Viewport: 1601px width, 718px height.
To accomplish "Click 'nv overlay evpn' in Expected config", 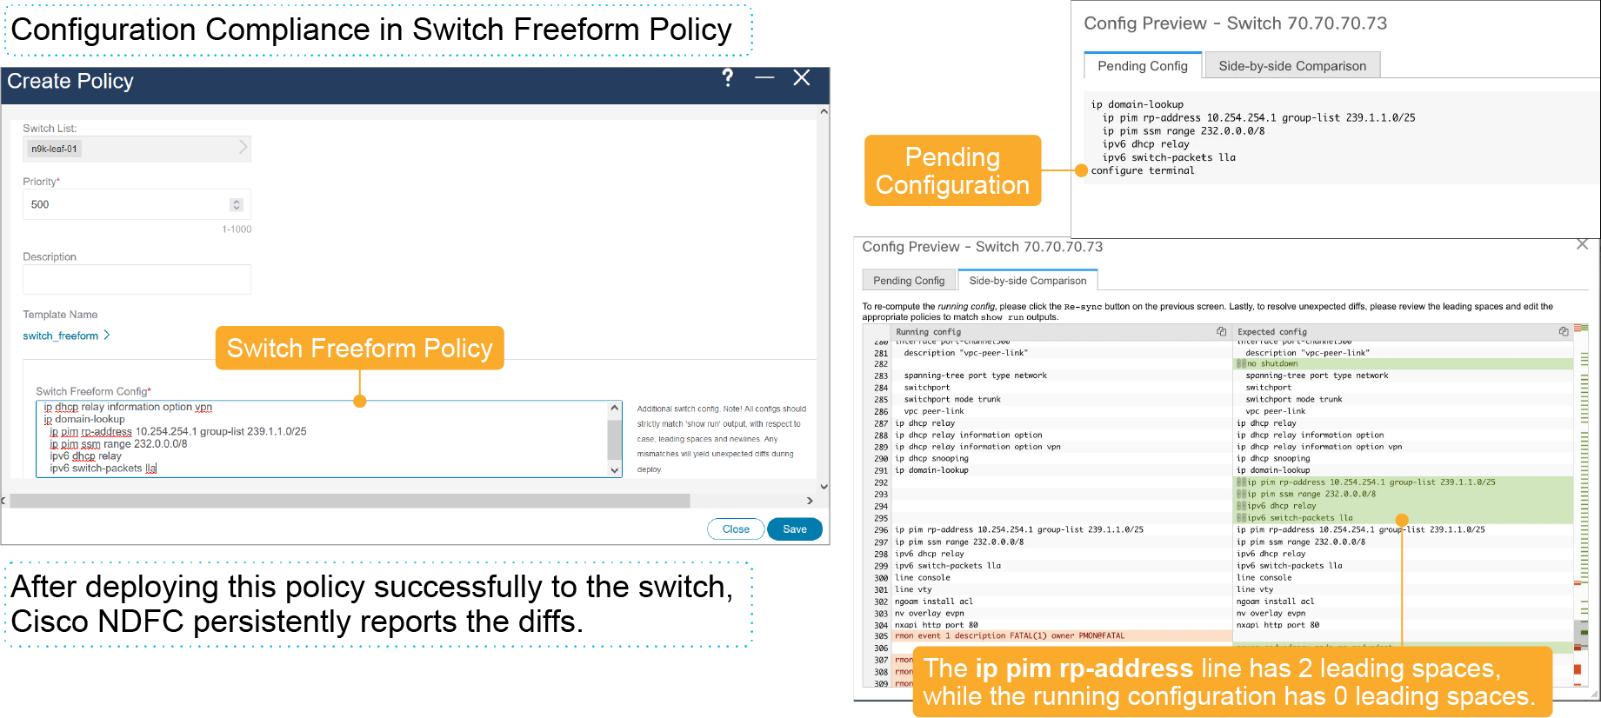I will pyautogui.click(x=1271, y=613).
